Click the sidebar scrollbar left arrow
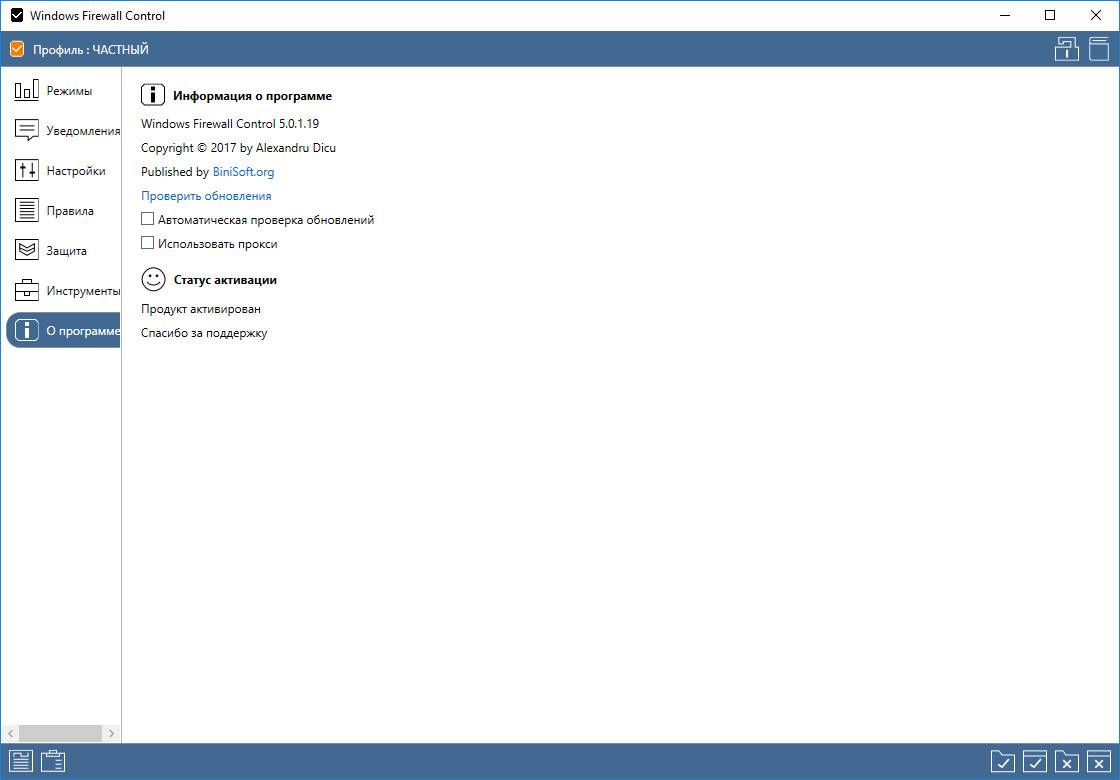Viewport: 1120px width, 780px height. [x=10, y=734]
